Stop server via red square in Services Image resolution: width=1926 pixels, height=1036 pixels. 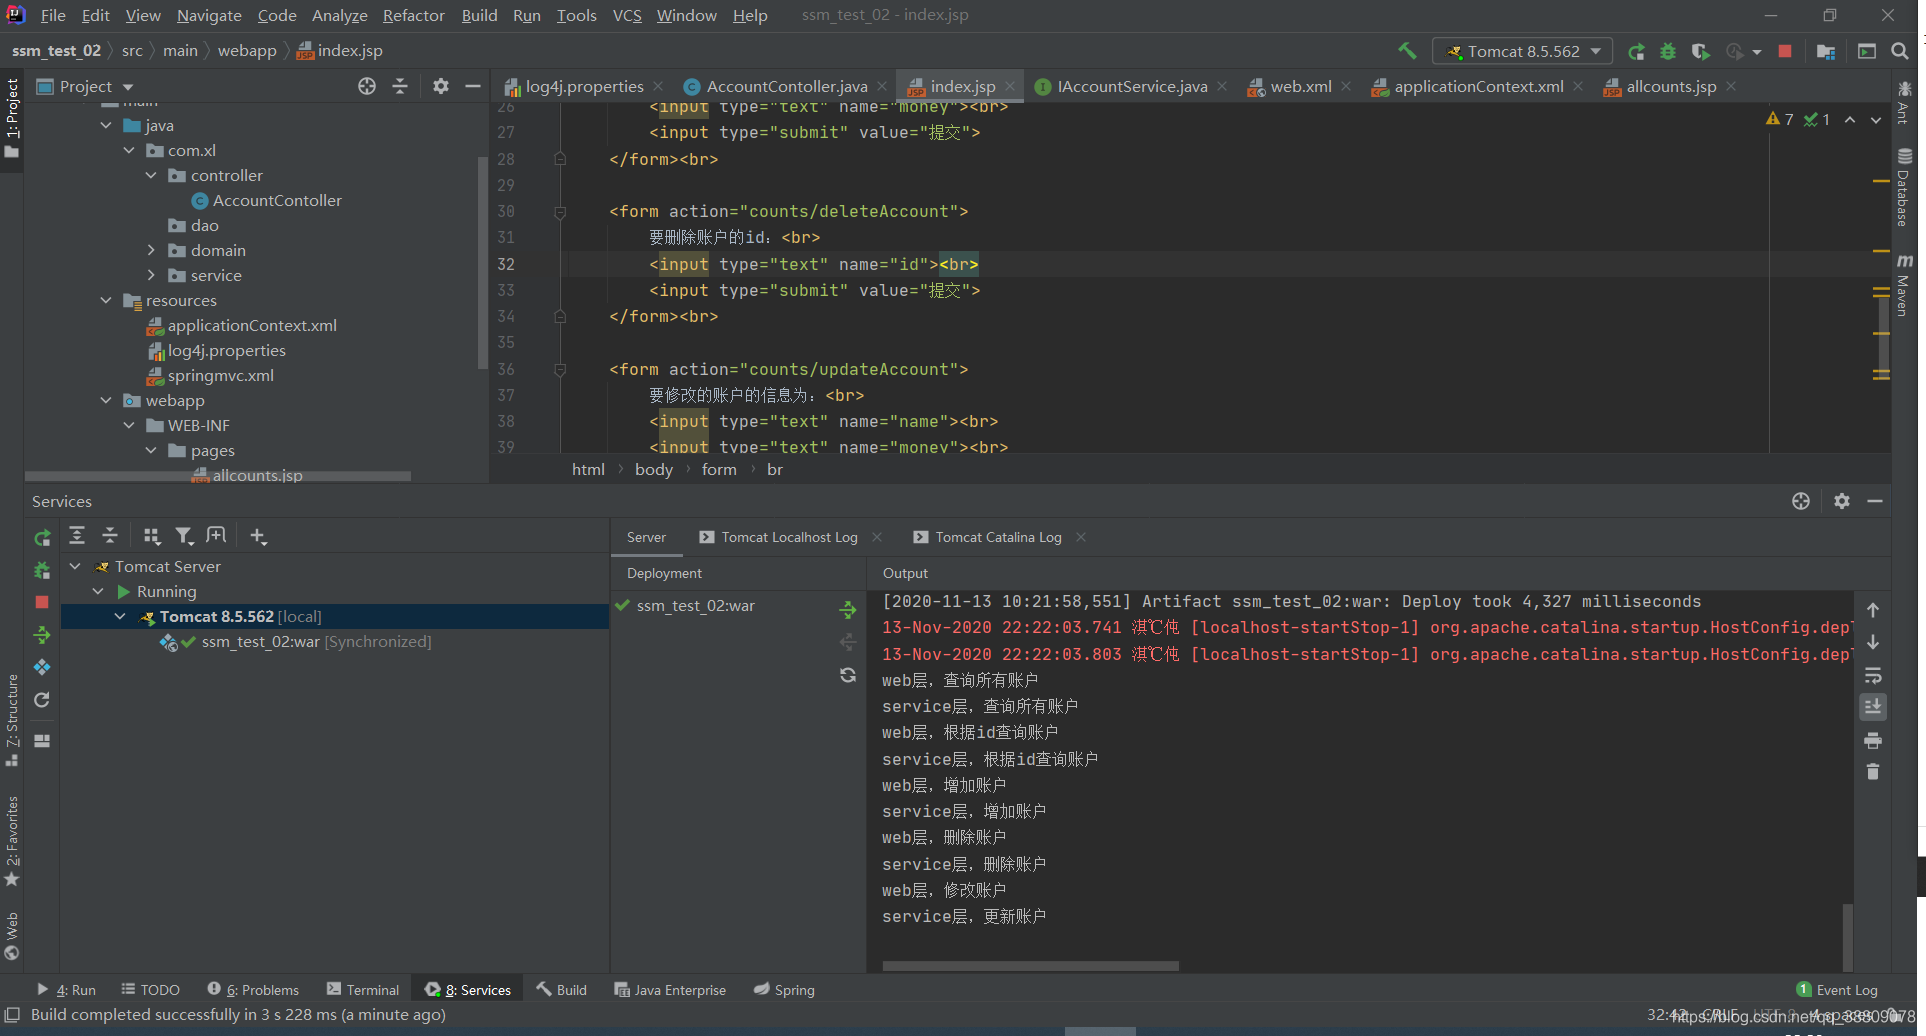[42, 602]
